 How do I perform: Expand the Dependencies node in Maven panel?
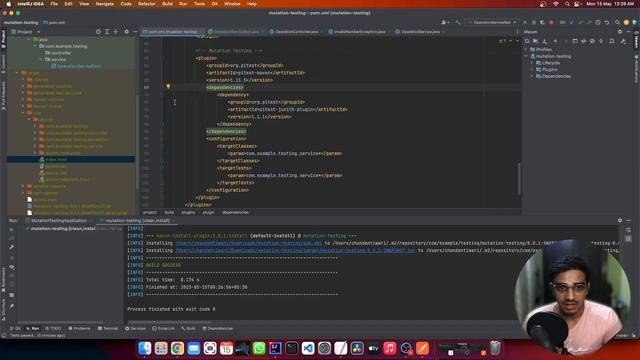pos(532,76)
